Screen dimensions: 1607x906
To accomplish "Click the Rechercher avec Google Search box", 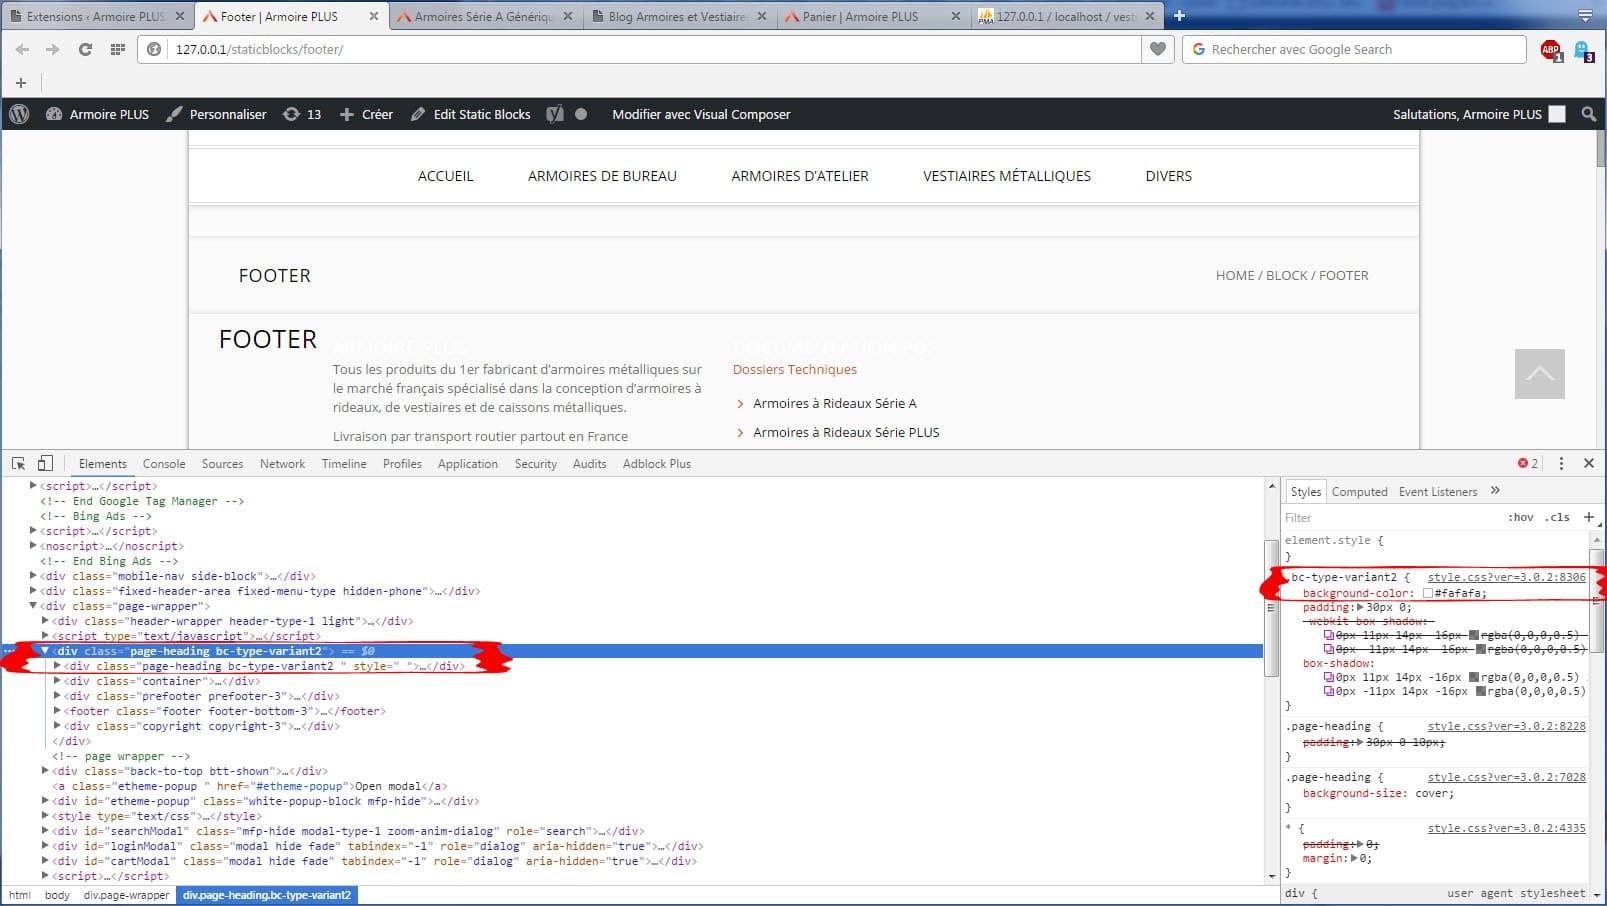I will pos(1354,49).
